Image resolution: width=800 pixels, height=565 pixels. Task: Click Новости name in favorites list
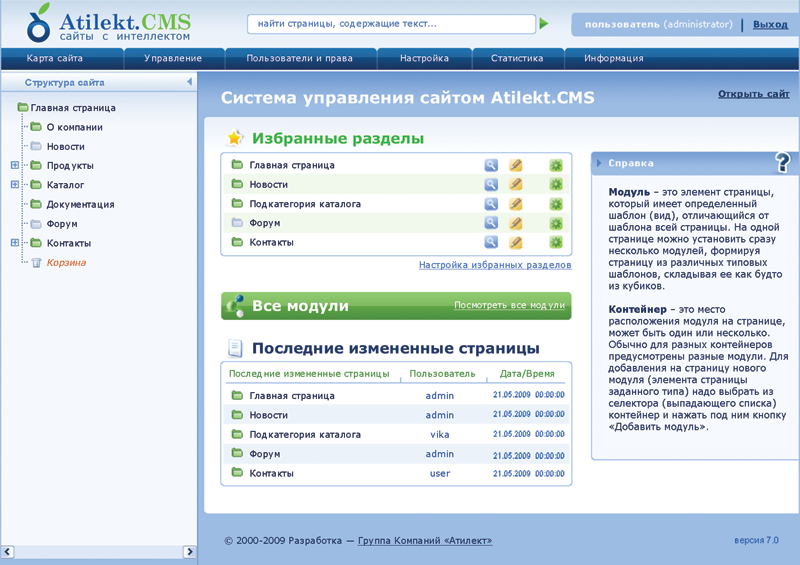(x=269, y=184)
